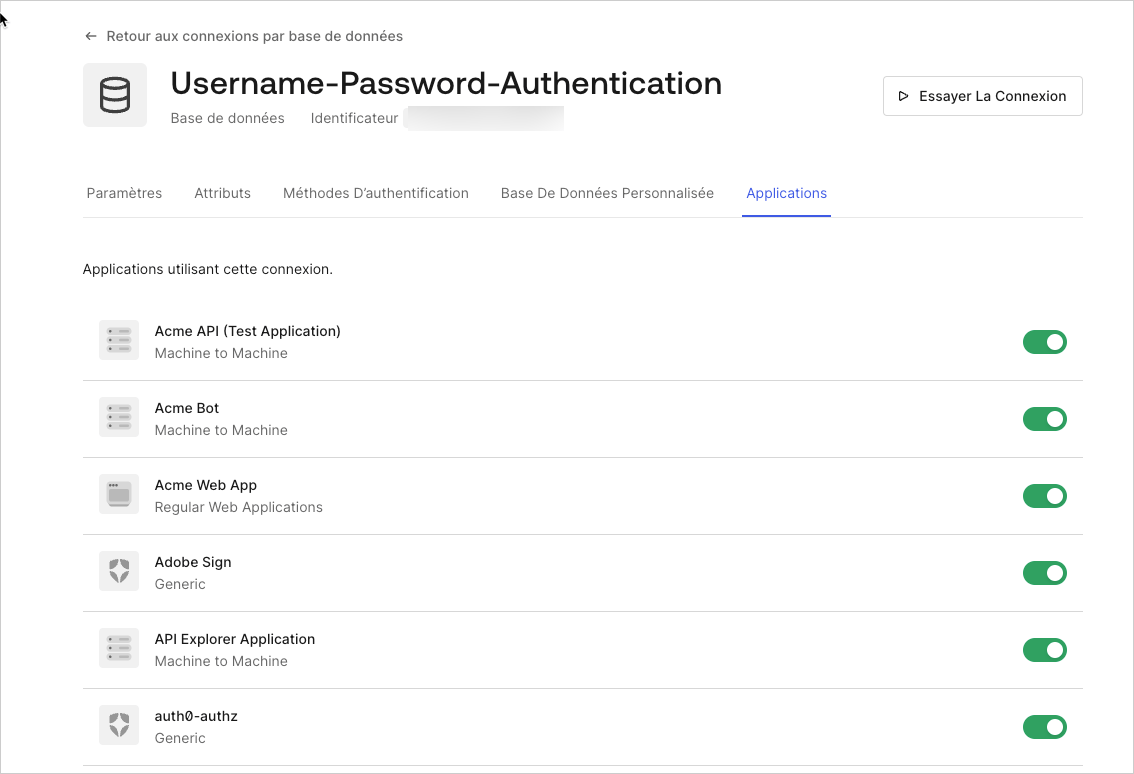Click the Acme API server icon
This screenshot has width=1134, height=774.
(x=119, y=340)
